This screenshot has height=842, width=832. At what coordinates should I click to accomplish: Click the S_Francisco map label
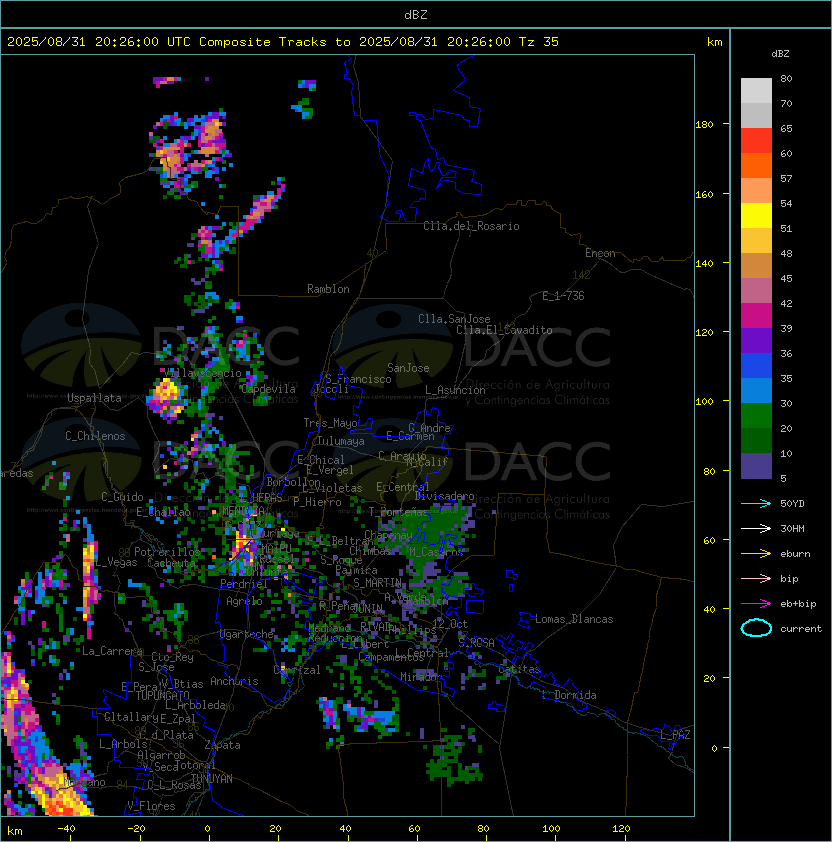[358, 379]
